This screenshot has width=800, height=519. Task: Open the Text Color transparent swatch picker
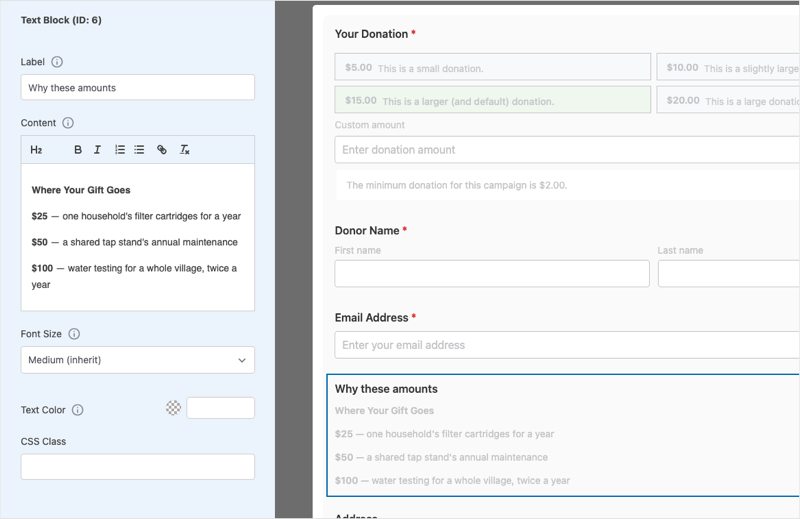[x=173, y=408]
